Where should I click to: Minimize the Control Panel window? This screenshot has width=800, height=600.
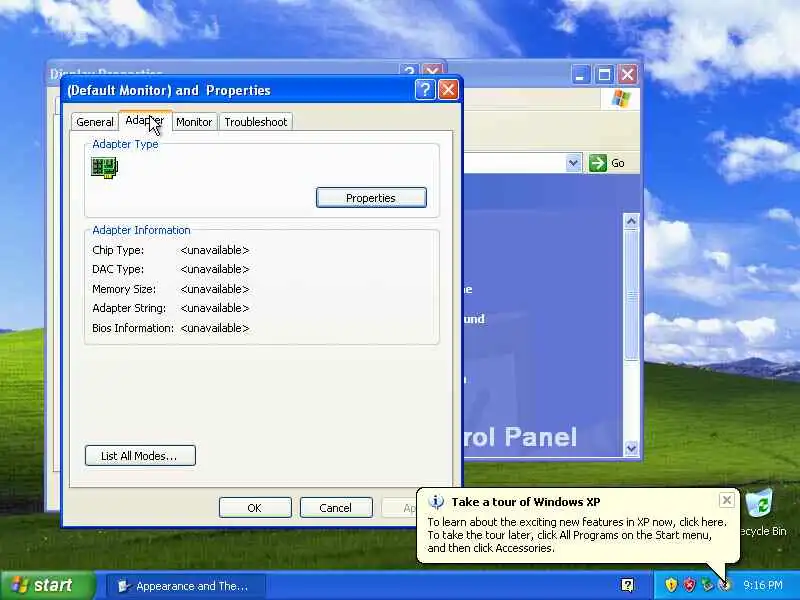point(580,75)
